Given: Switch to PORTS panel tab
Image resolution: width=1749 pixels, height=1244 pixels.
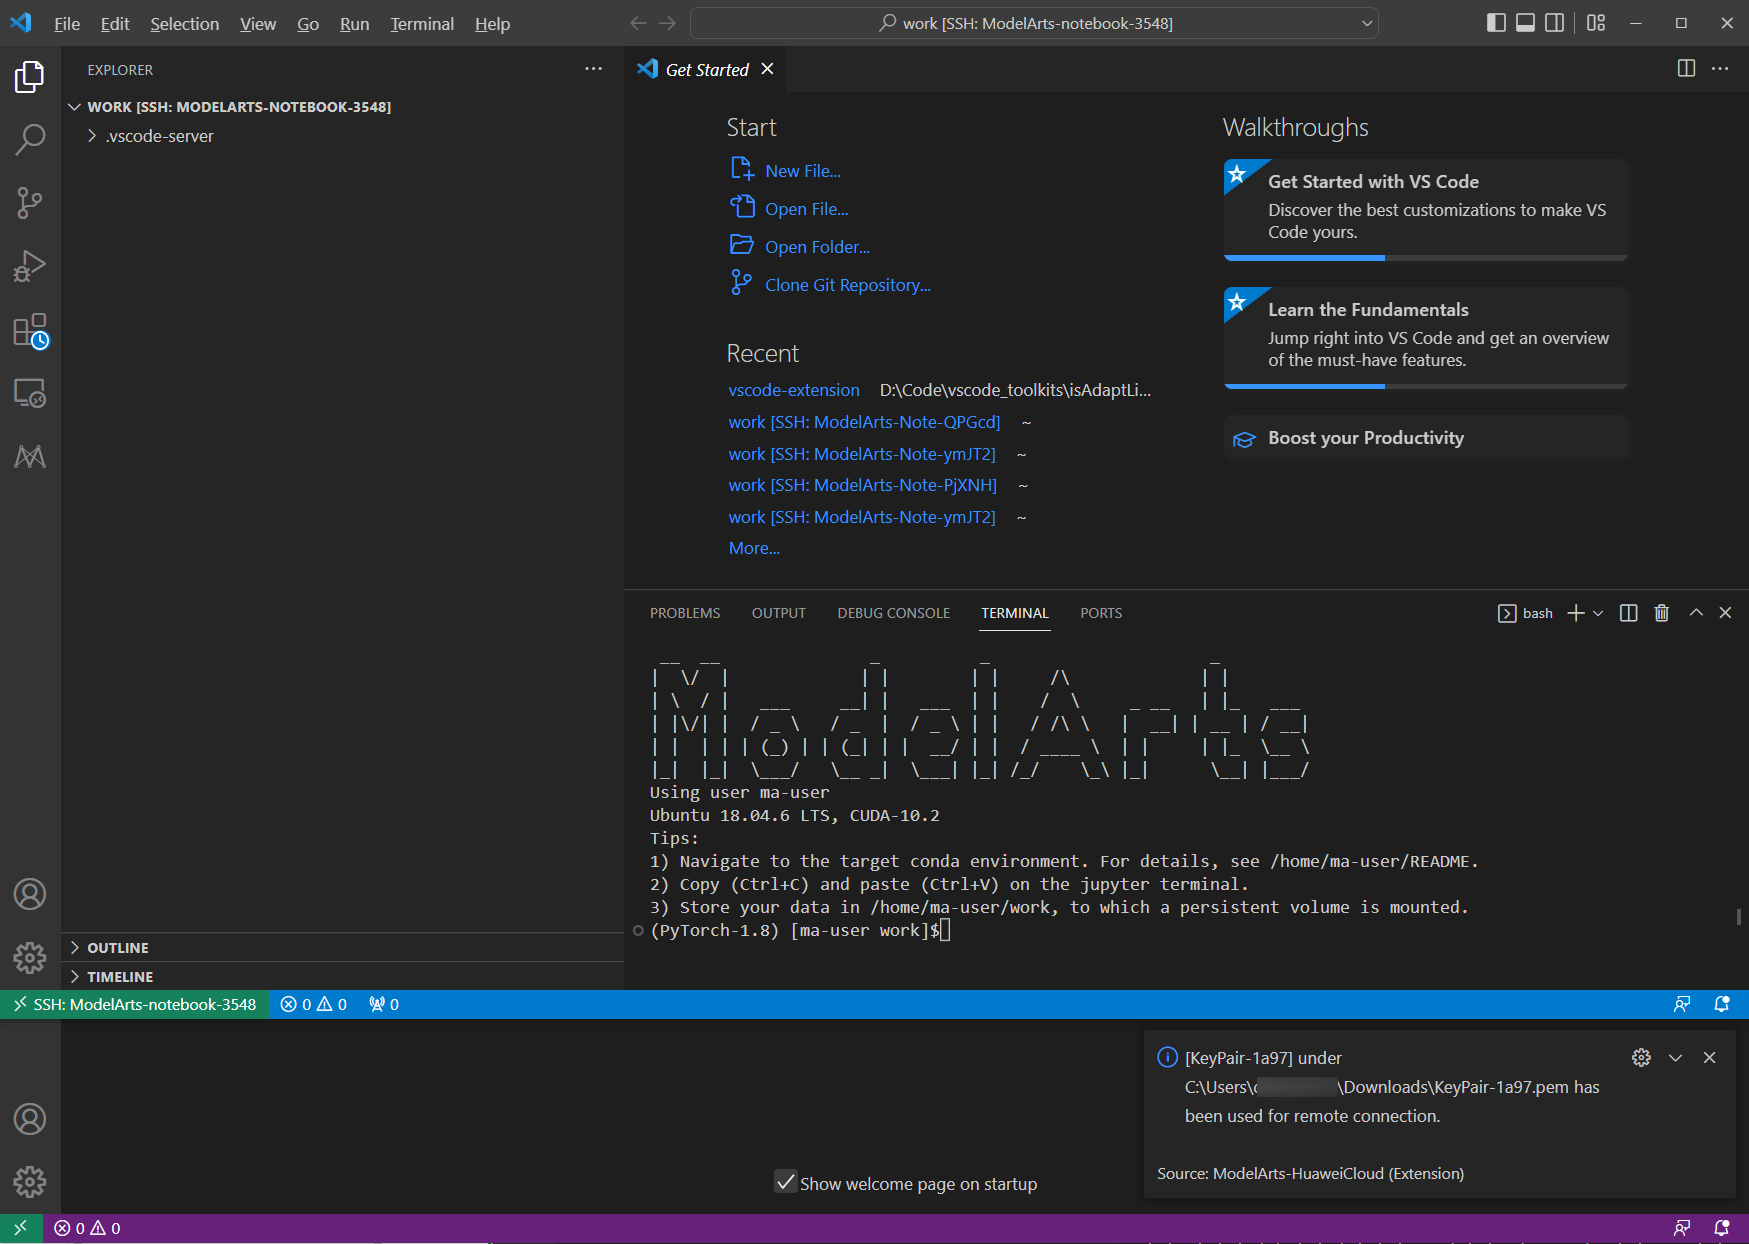Looking at the screenshot, I should tap(1101, 613).
